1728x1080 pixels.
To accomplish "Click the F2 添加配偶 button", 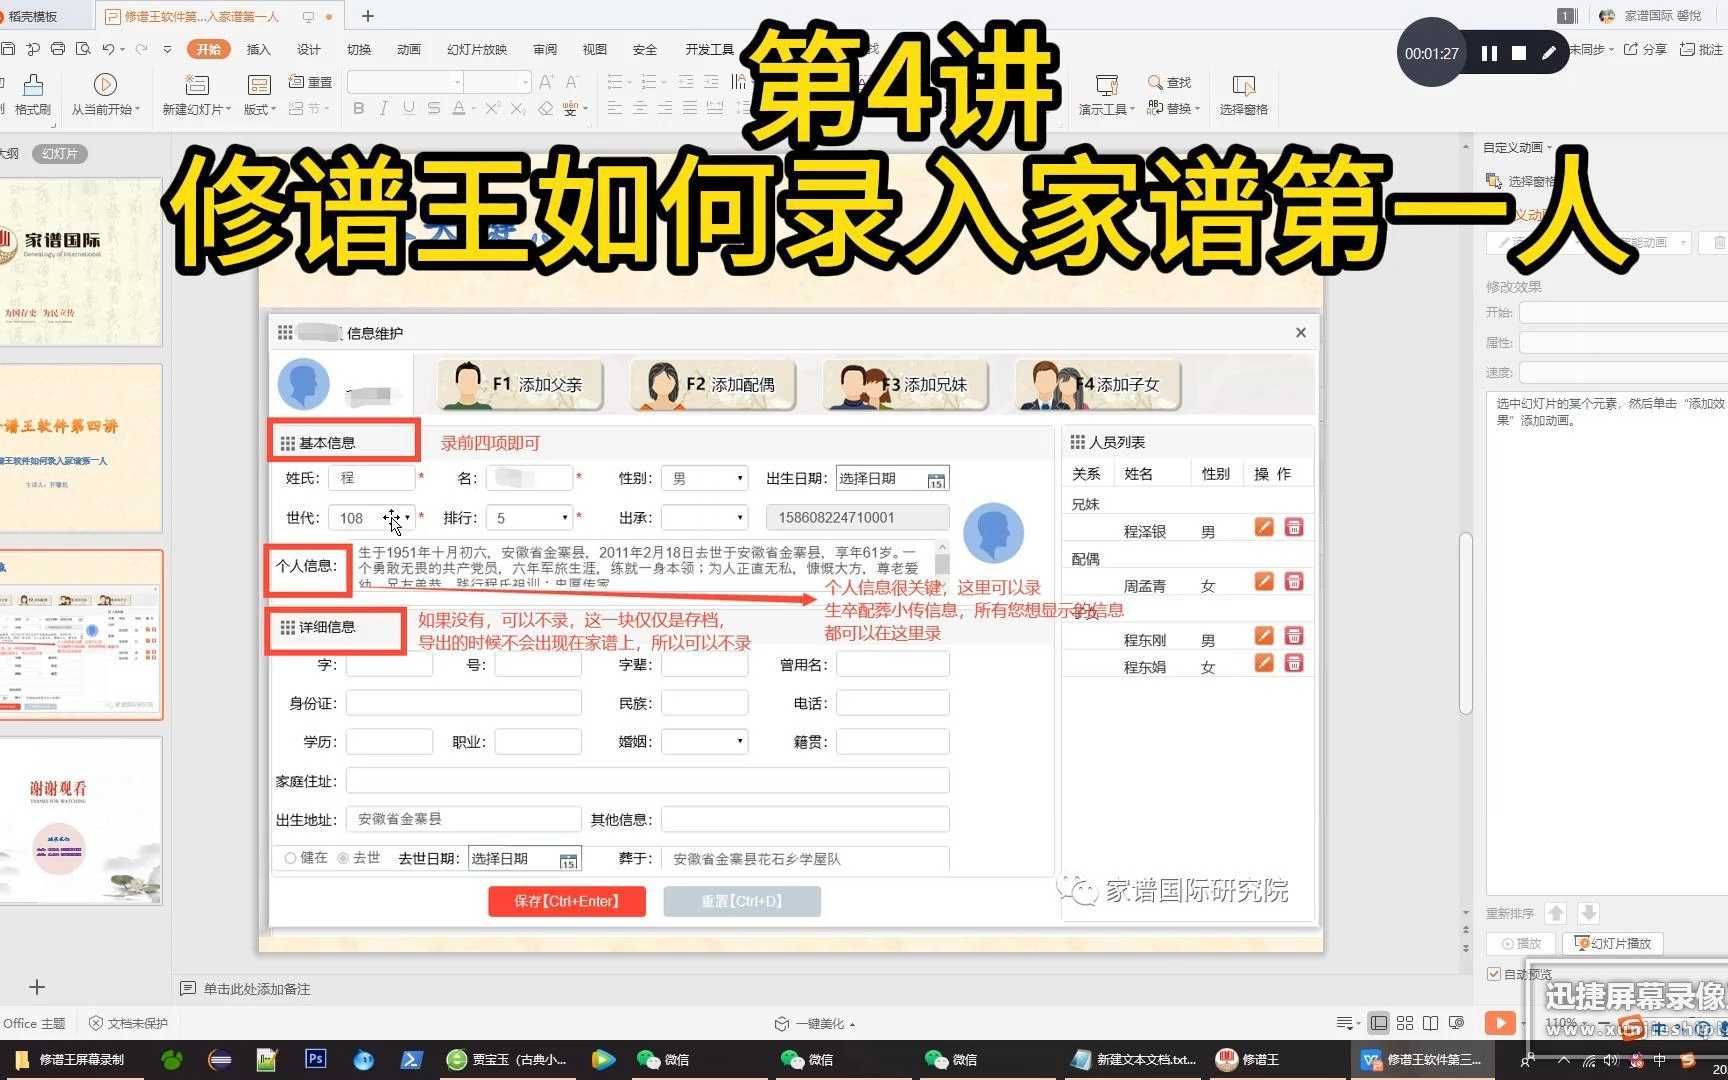I will (713, 385).
